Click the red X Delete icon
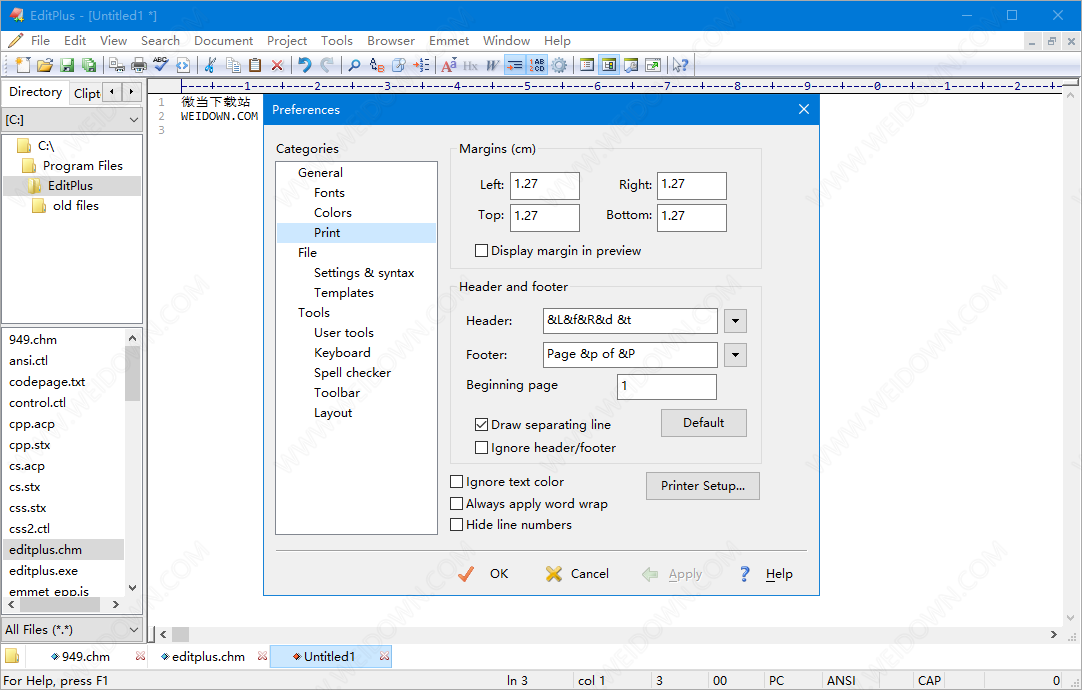Screen dimensions: 1082x690 (277, 65)
